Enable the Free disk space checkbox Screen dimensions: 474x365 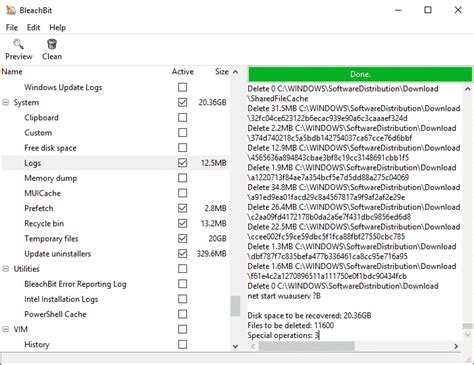(182, 148)
